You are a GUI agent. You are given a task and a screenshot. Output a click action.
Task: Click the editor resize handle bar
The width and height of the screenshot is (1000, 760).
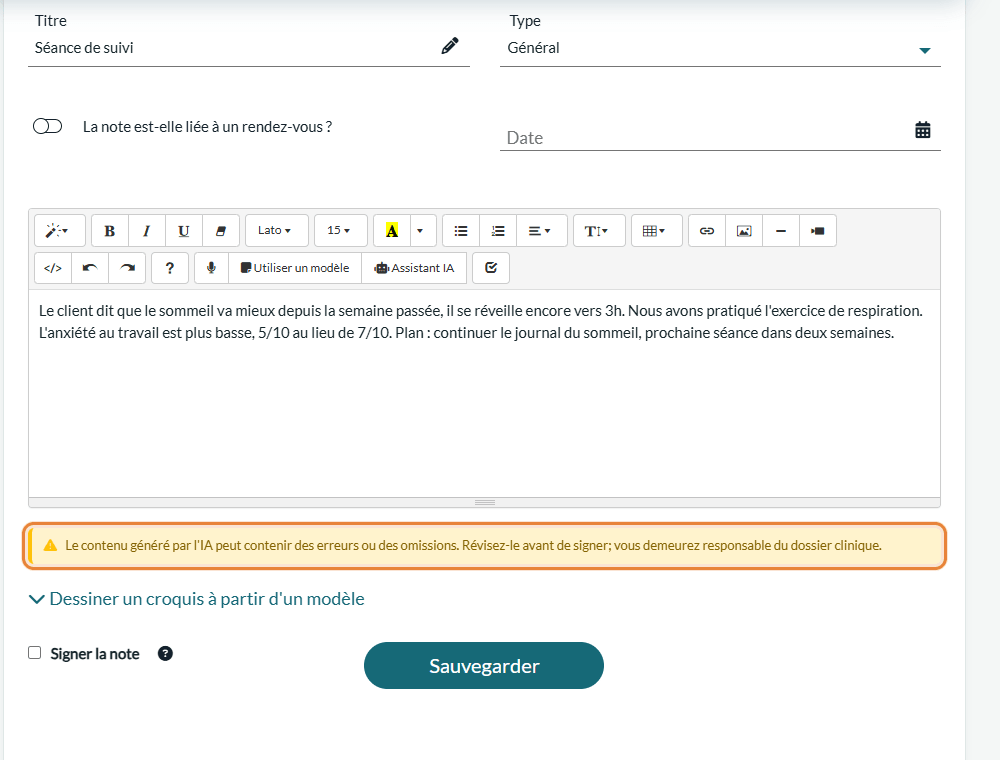[x=484, y=502]
